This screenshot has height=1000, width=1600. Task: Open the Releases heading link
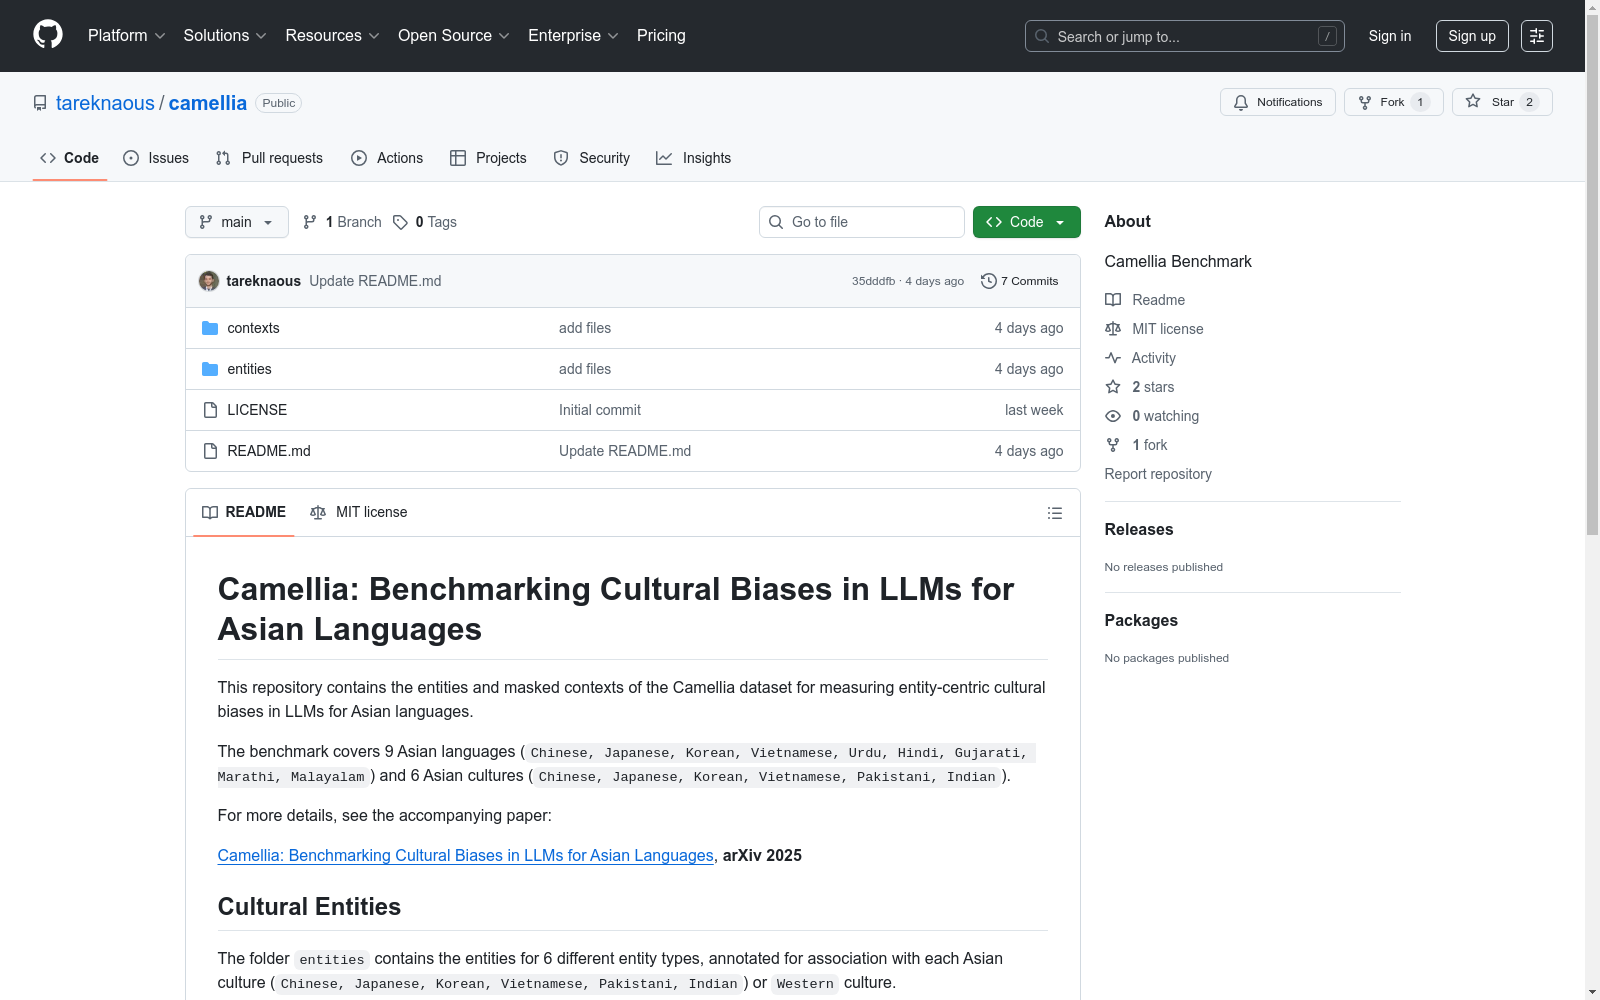[1139, 530]
